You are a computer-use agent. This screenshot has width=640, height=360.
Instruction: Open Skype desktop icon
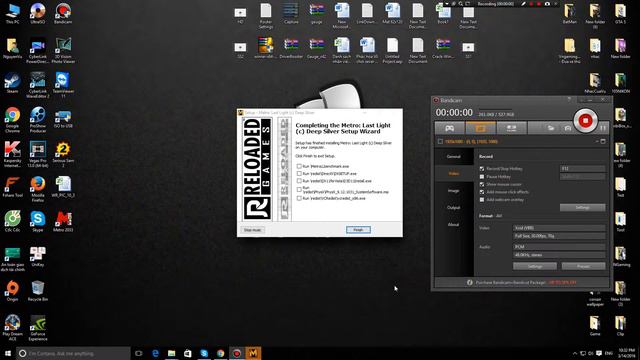pyautogui.click(x=38, y=222)
